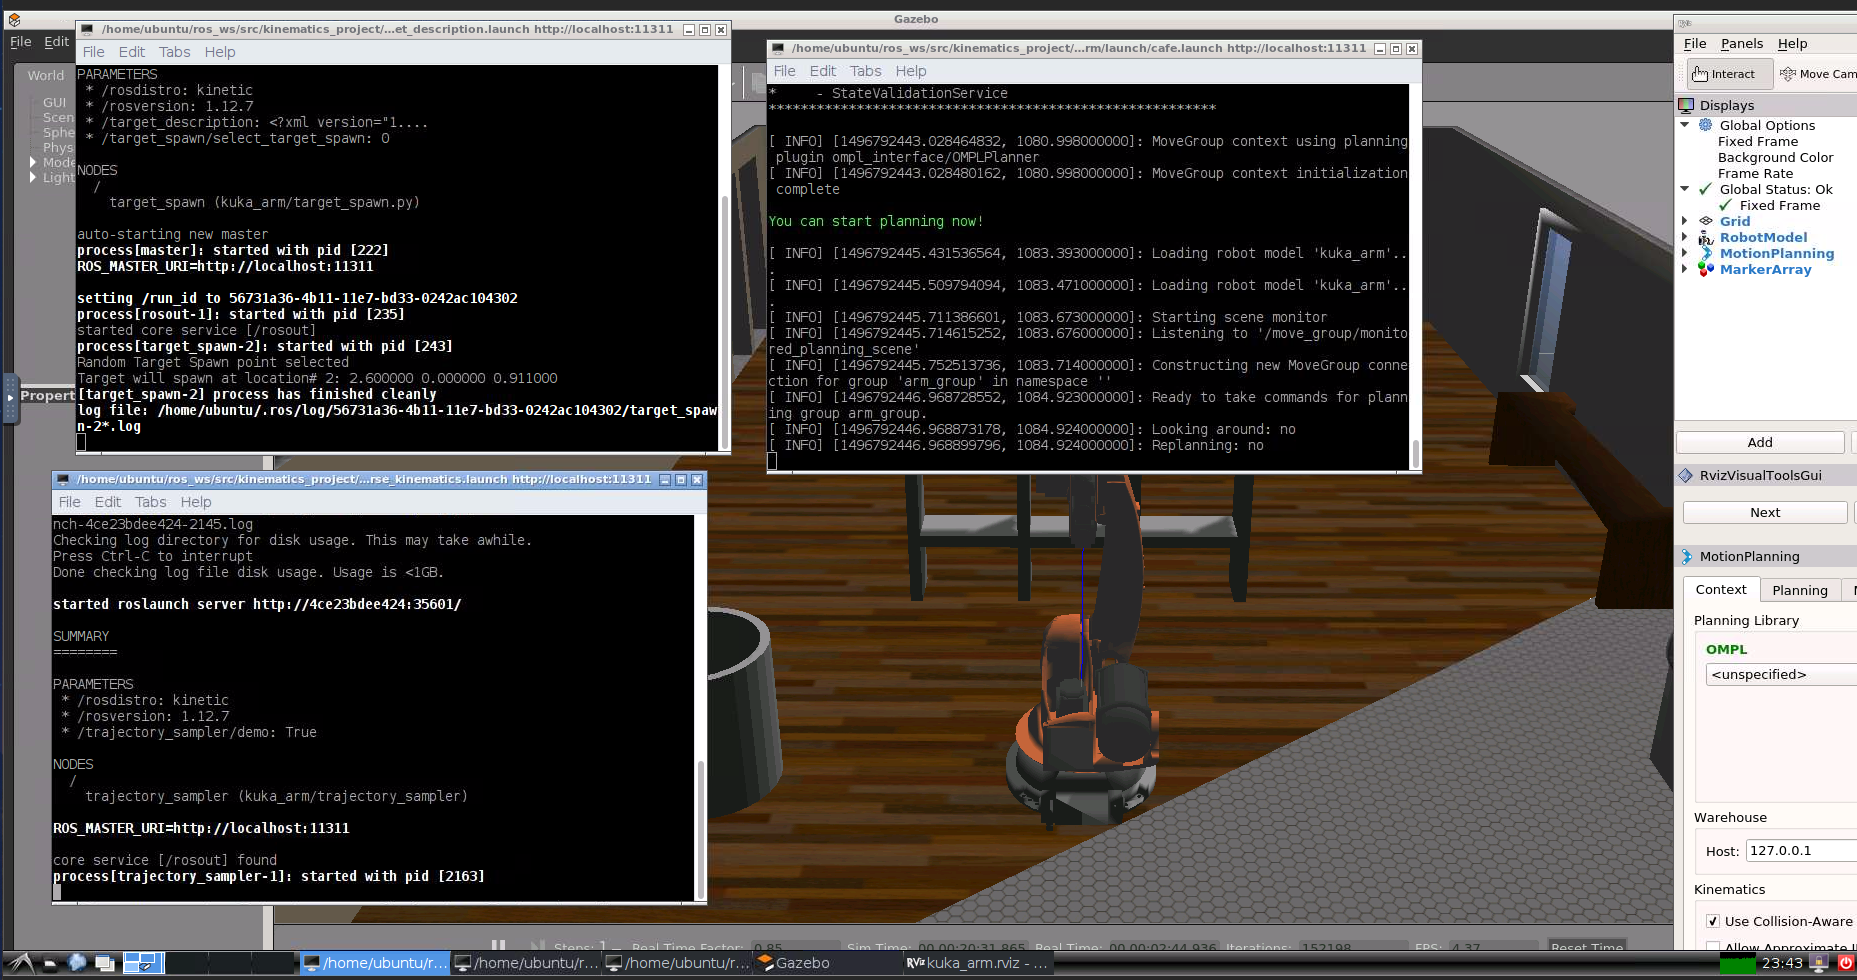Image resolution: width=1857 pixels, height=980 pixels.
Task: Click the Gazebo logo icon at top-left
Action: pos(14,19)
